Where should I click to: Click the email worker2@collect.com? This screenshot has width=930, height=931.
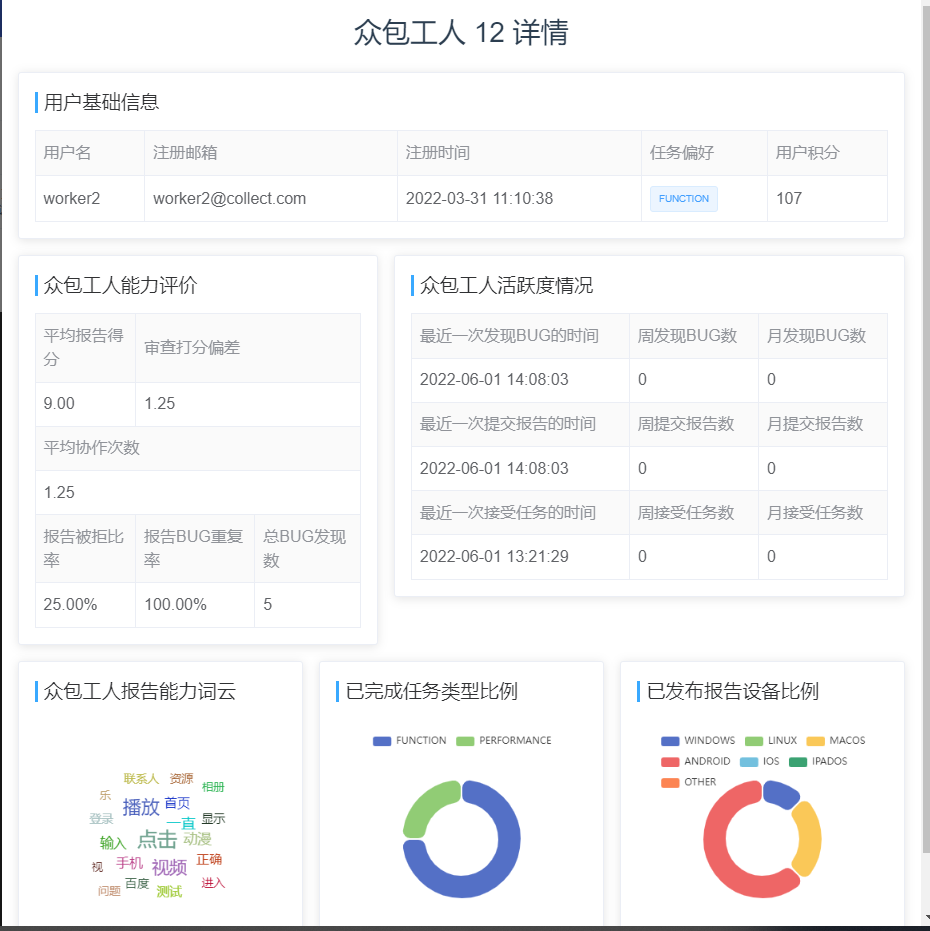(230, 198)
